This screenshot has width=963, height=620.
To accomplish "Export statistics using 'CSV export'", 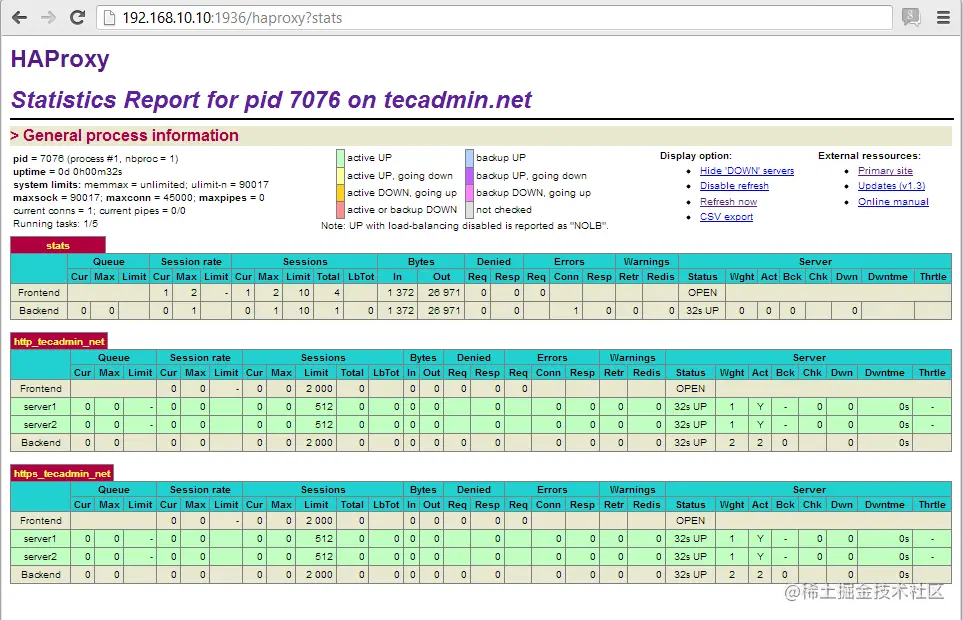I will [x=726, y=216].
